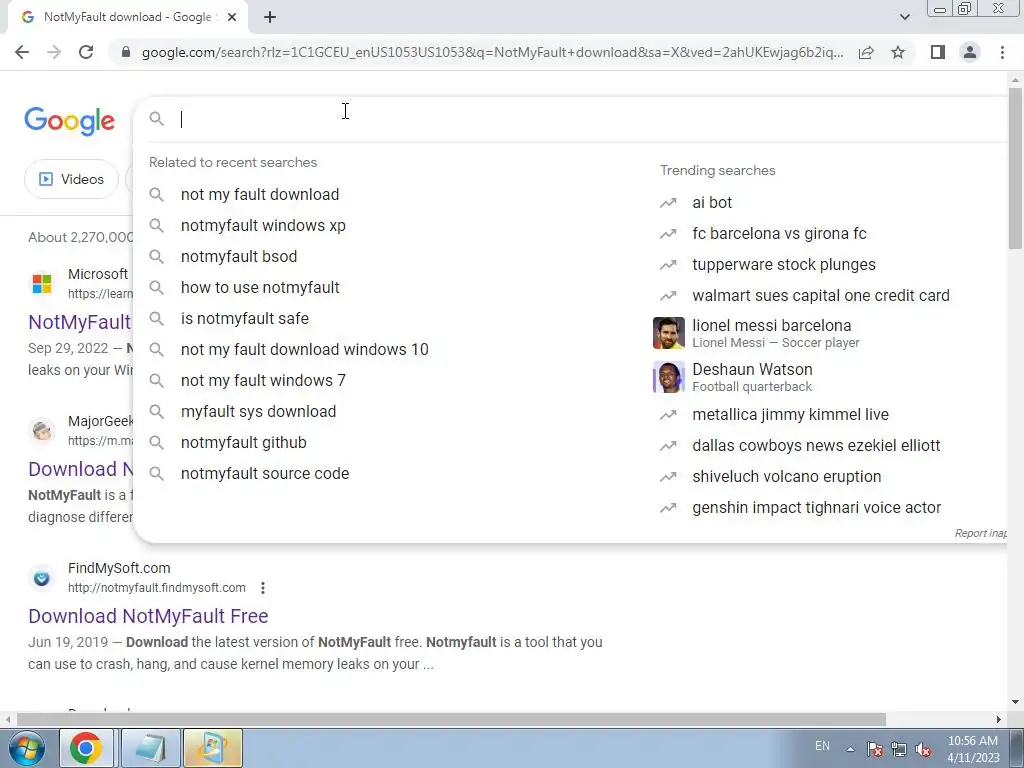Viewport: 1024px width, 768px height.
Task: Click MajorGeeks favicon
Action: (x=42, y=431)
